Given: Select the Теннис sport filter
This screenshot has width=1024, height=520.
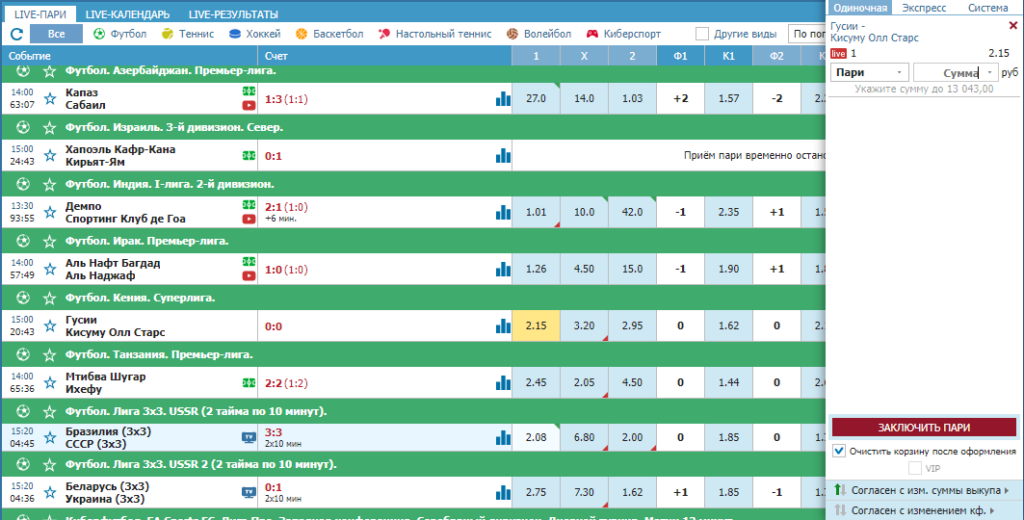Looking at the screenshot, I should point(187,34).
